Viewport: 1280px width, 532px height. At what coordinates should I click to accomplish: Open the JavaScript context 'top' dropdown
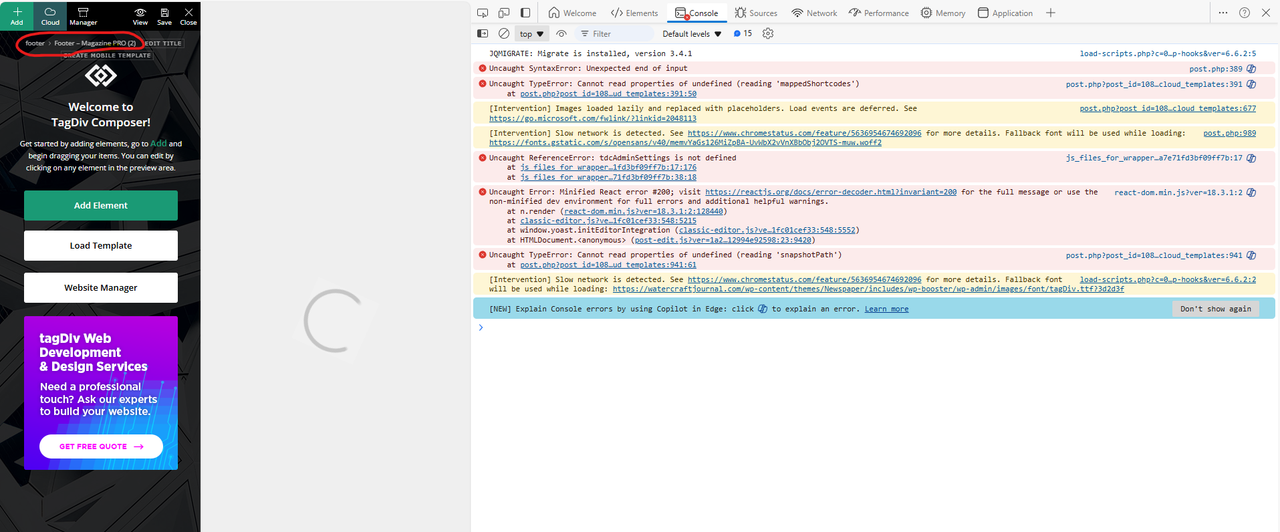point(532,34)
